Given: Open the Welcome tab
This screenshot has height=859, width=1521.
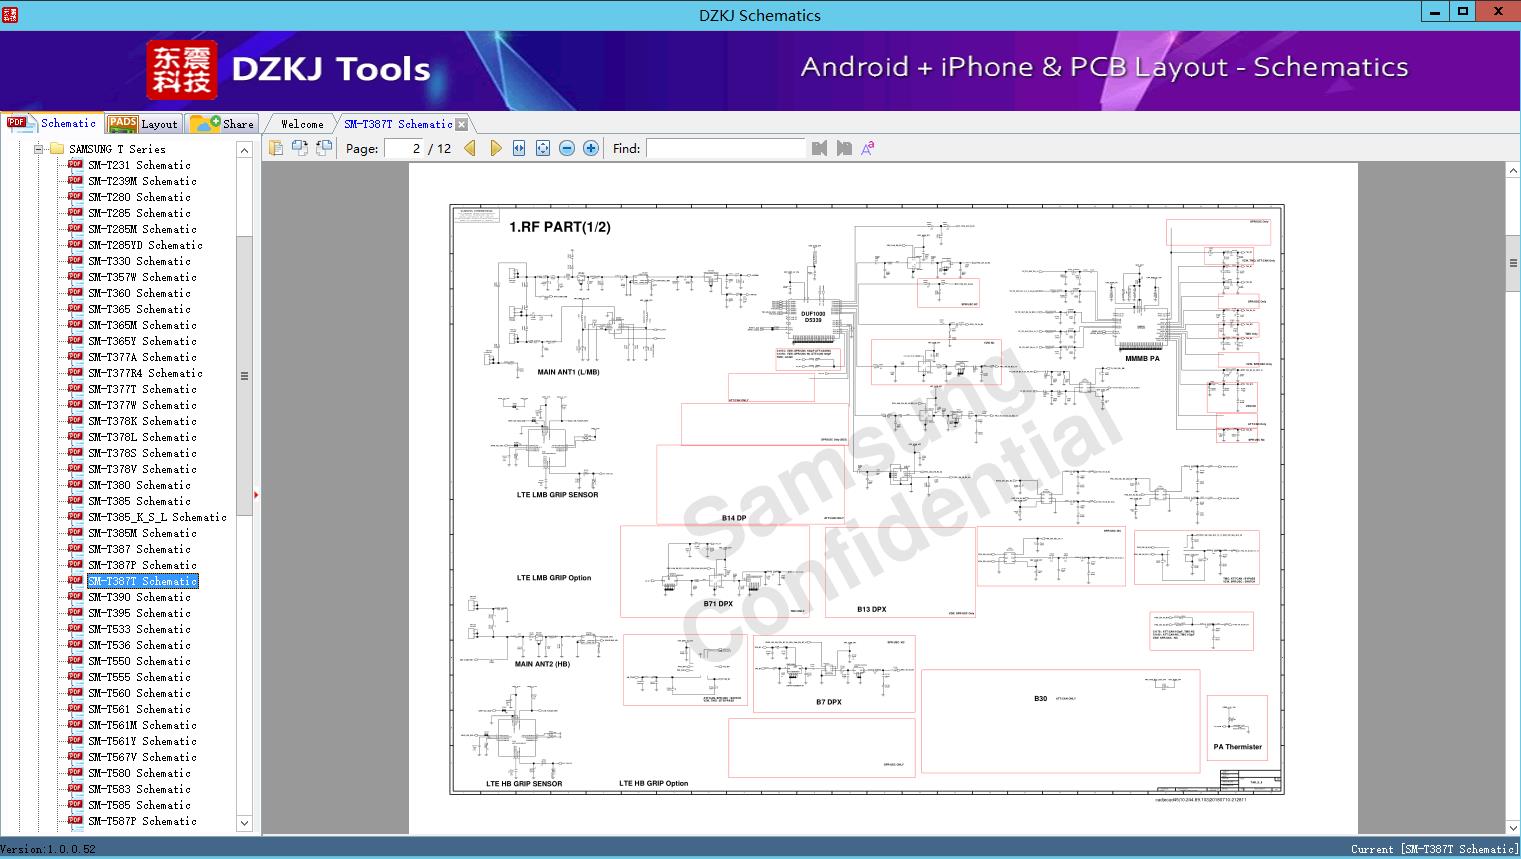Looking at the screenshot, I should (x=302, y=124).
